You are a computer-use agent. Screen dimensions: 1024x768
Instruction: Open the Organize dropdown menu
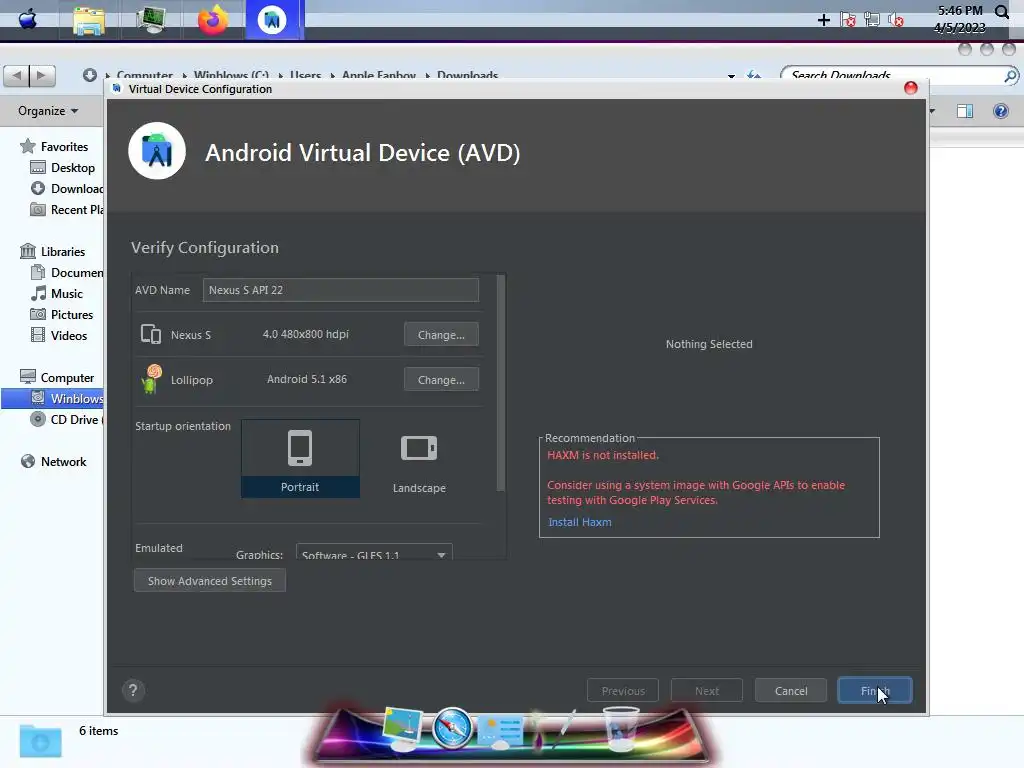click(48, 111)
